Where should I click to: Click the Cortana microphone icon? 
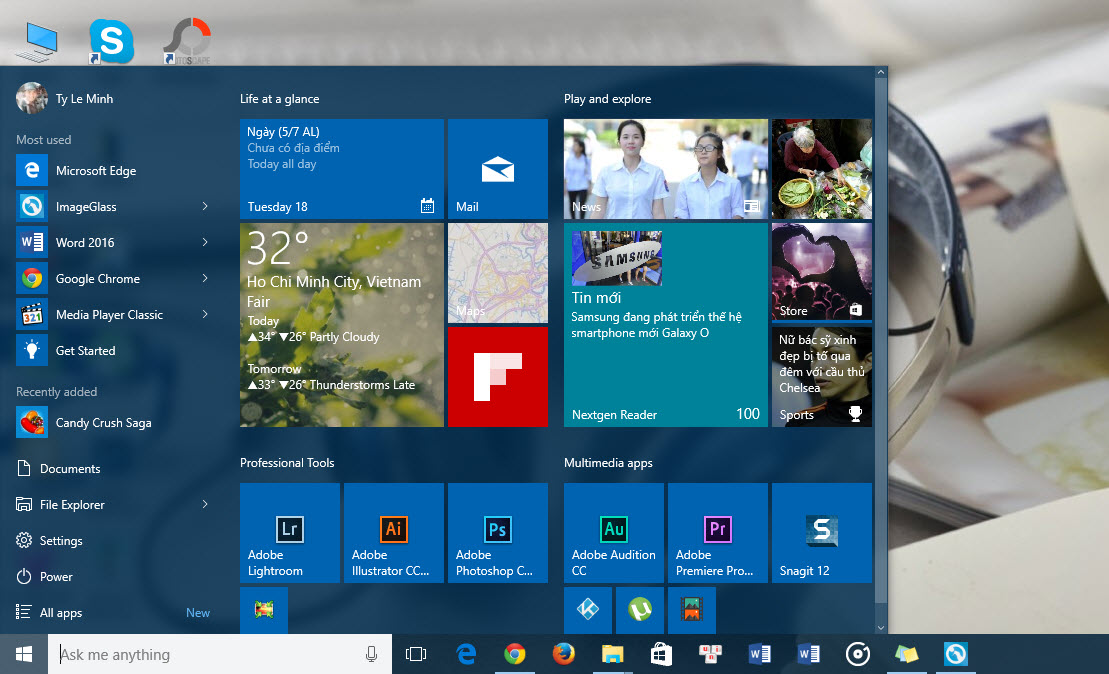(371, 654)
